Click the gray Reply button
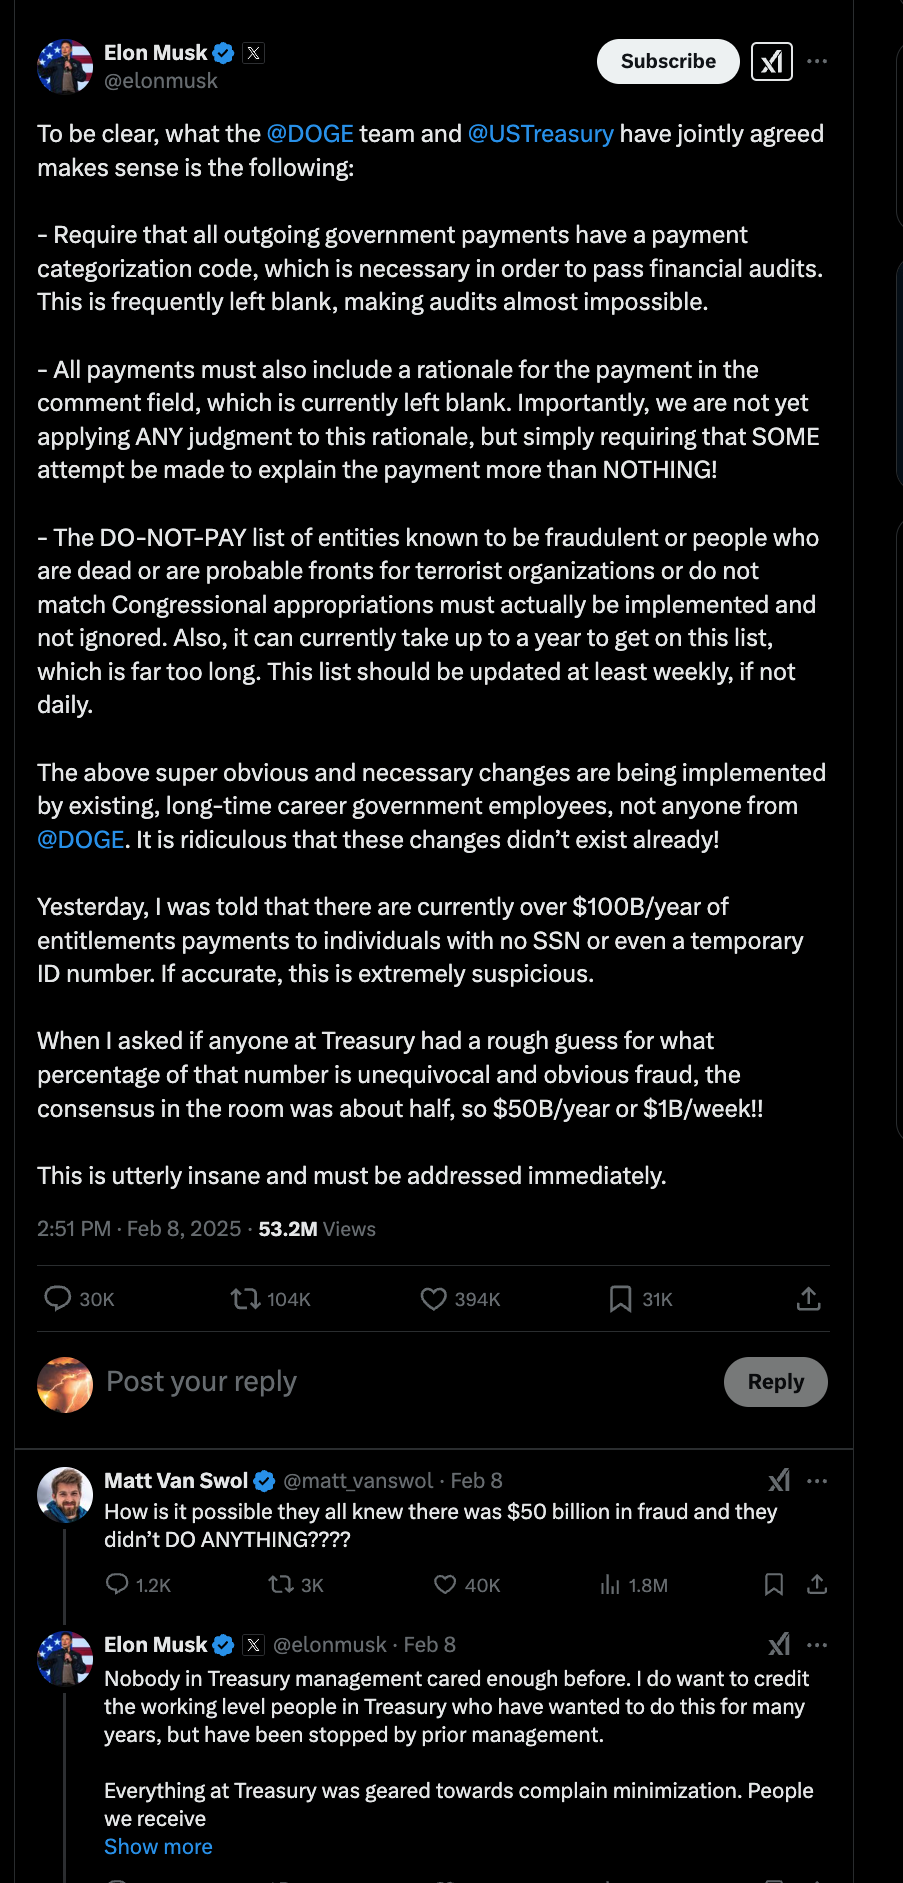 (775, 1381)
